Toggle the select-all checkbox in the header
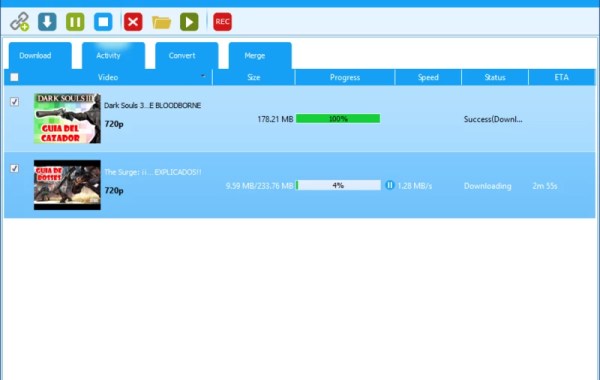The image size is (600, 380). tap(15, 77)
